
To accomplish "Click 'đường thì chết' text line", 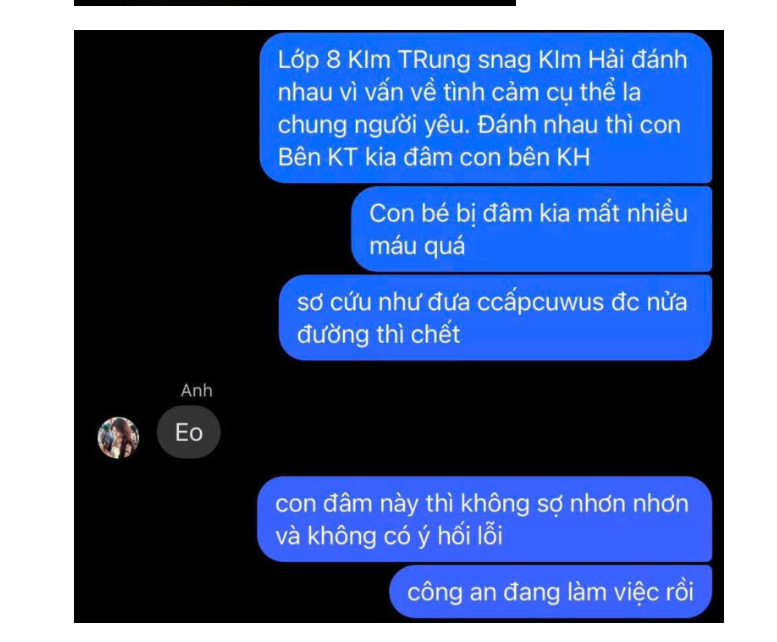I will point(379,334).
